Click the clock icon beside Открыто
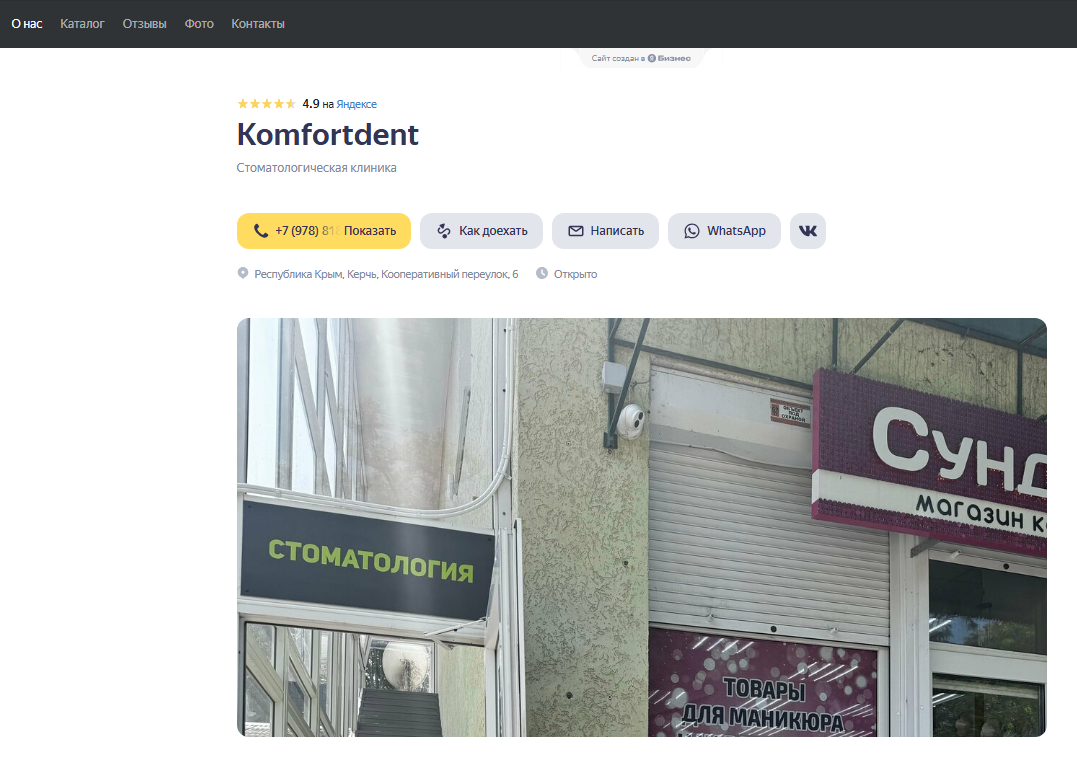Viewport: 1077px width, 767px height. coord(542,273)
